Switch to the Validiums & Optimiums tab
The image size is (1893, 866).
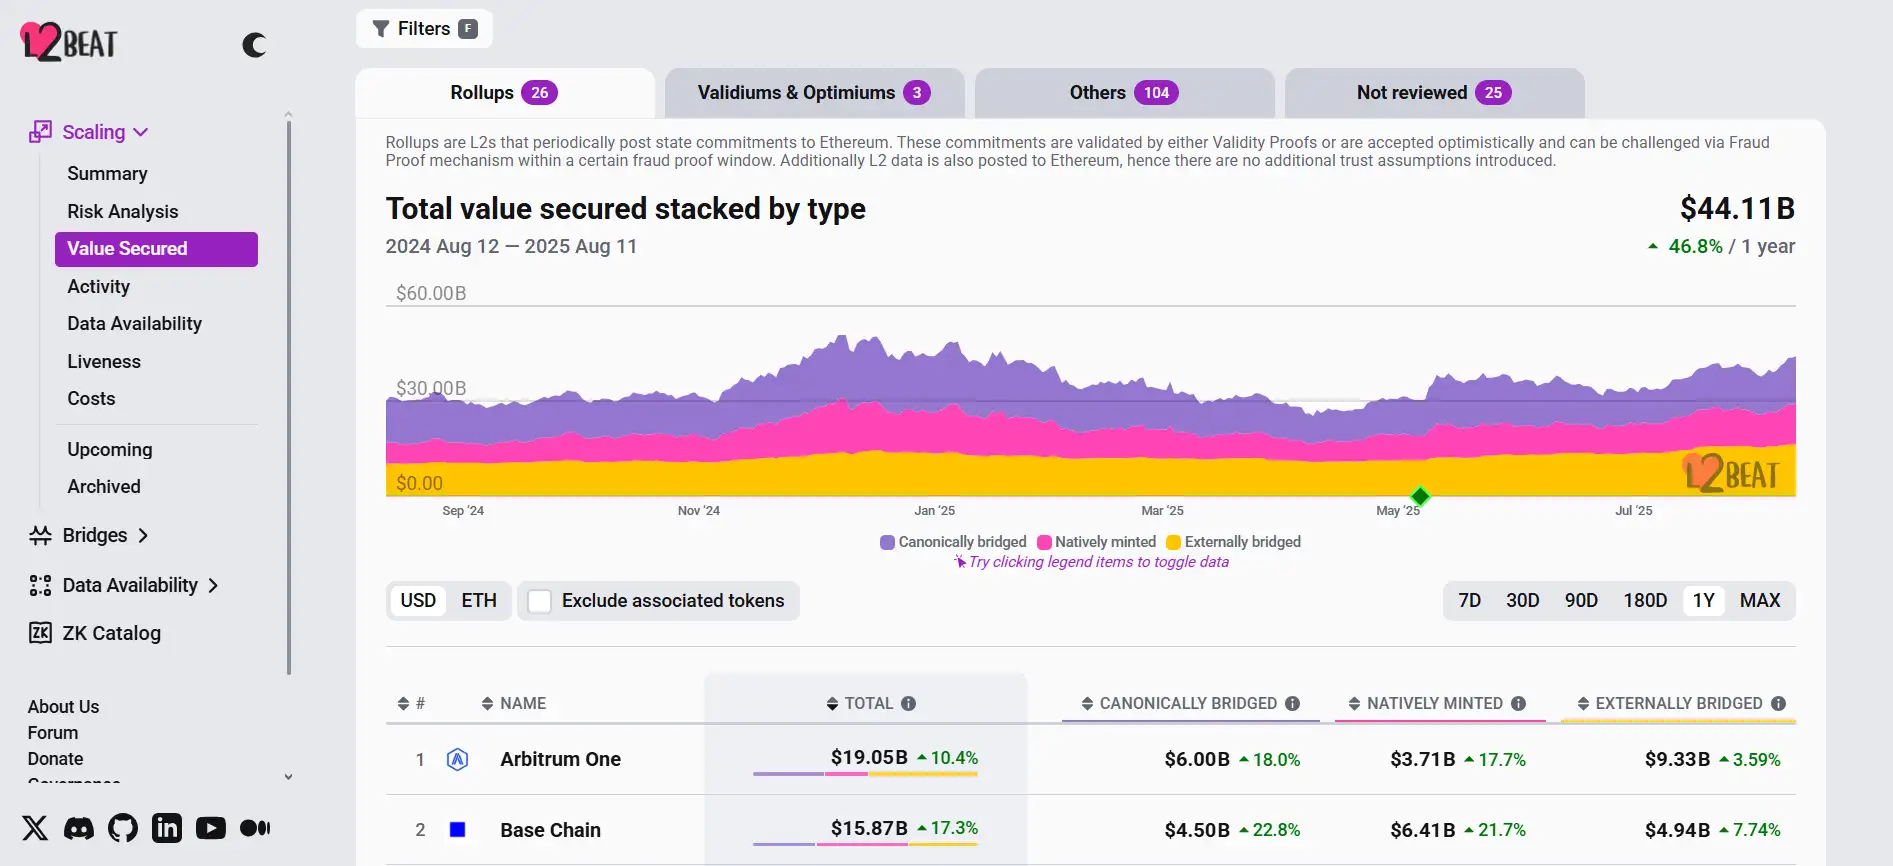[x=813, y=93]
